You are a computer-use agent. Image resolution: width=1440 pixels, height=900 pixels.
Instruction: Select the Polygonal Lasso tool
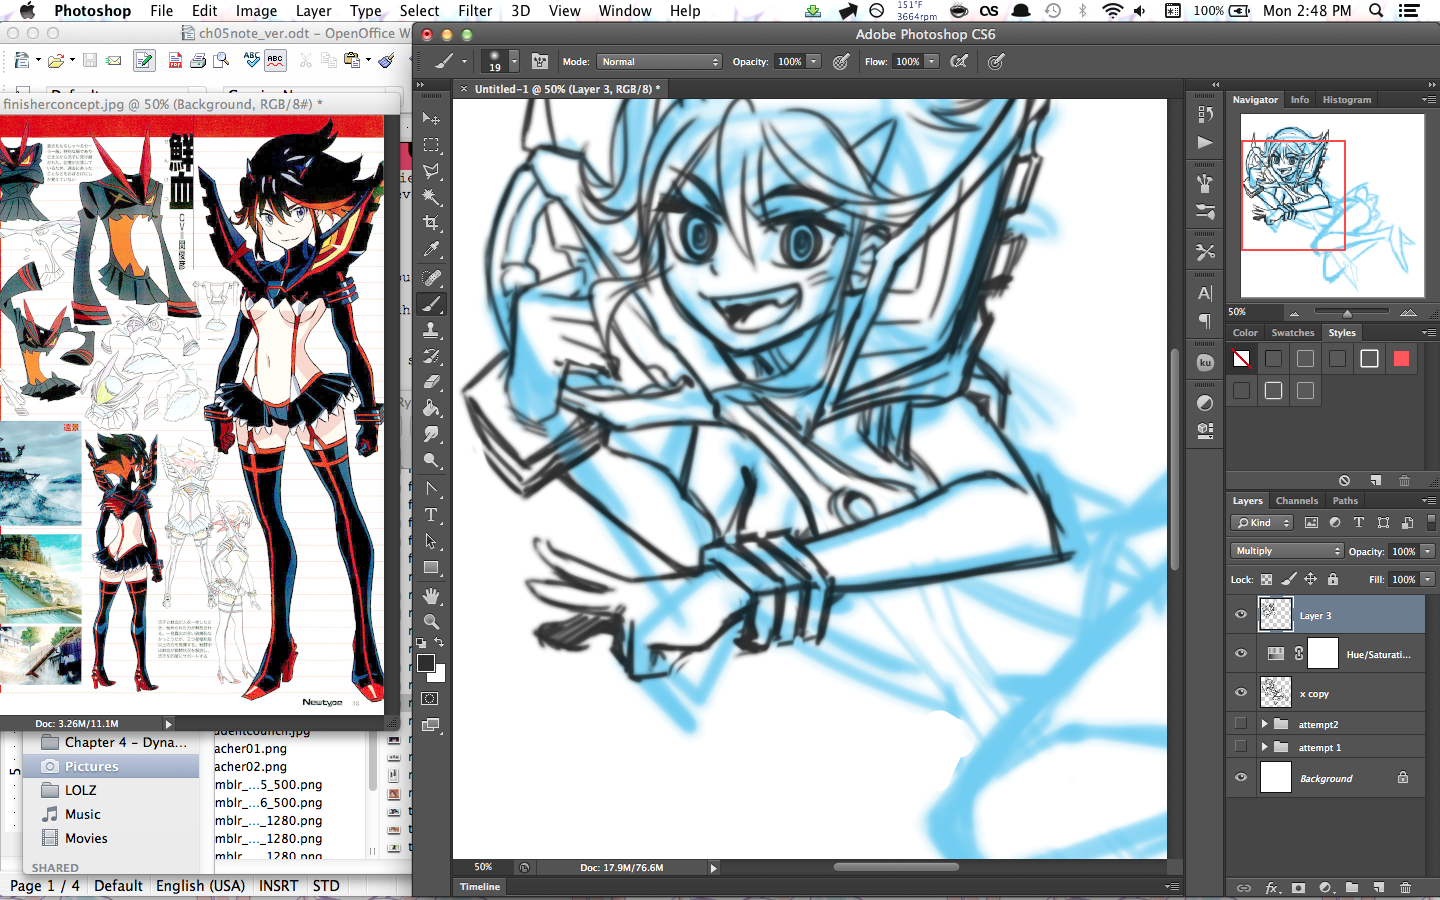(431, 171)
